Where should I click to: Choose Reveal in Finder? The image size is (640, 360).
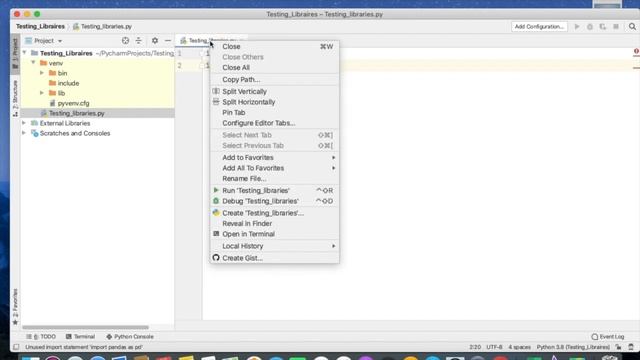point(275,224)
